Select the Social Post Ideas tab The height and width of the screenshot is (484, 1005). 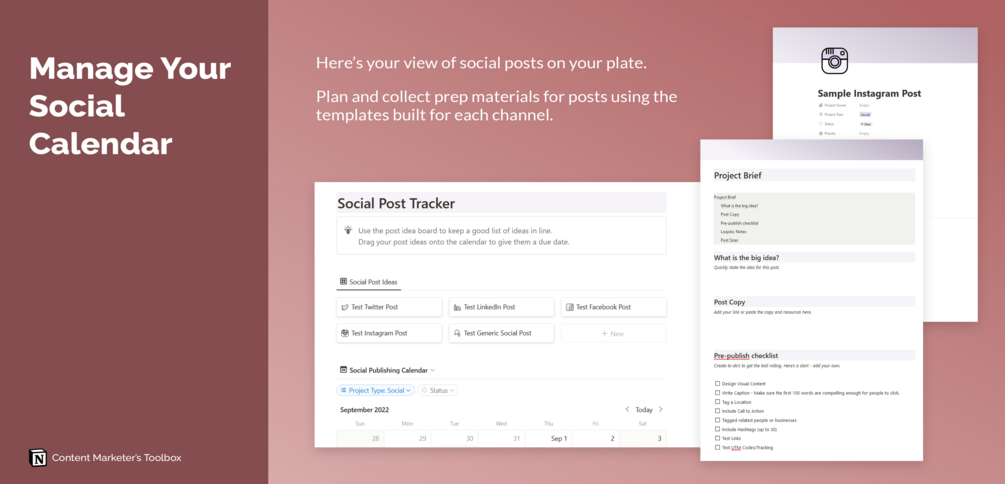point(369,281)
